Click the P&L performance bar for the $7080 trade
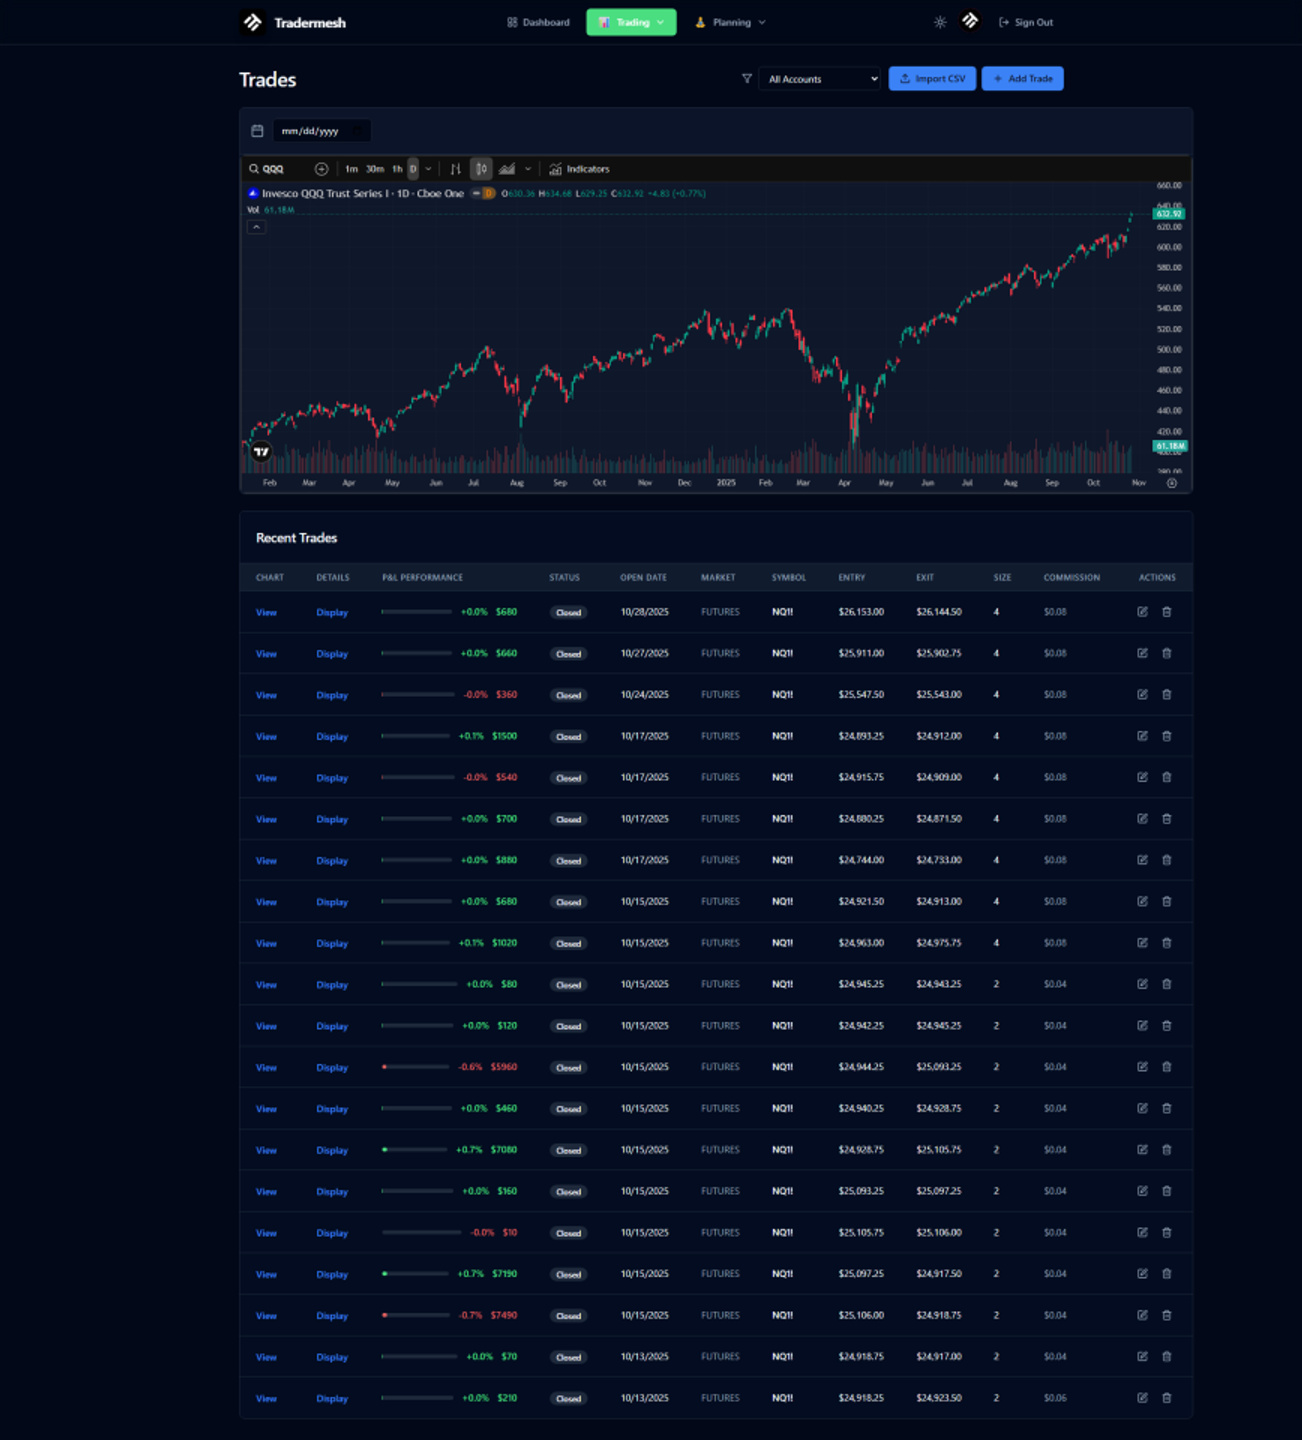This screenshot has width=1302, height=1440. click(x=415, y=1150)
